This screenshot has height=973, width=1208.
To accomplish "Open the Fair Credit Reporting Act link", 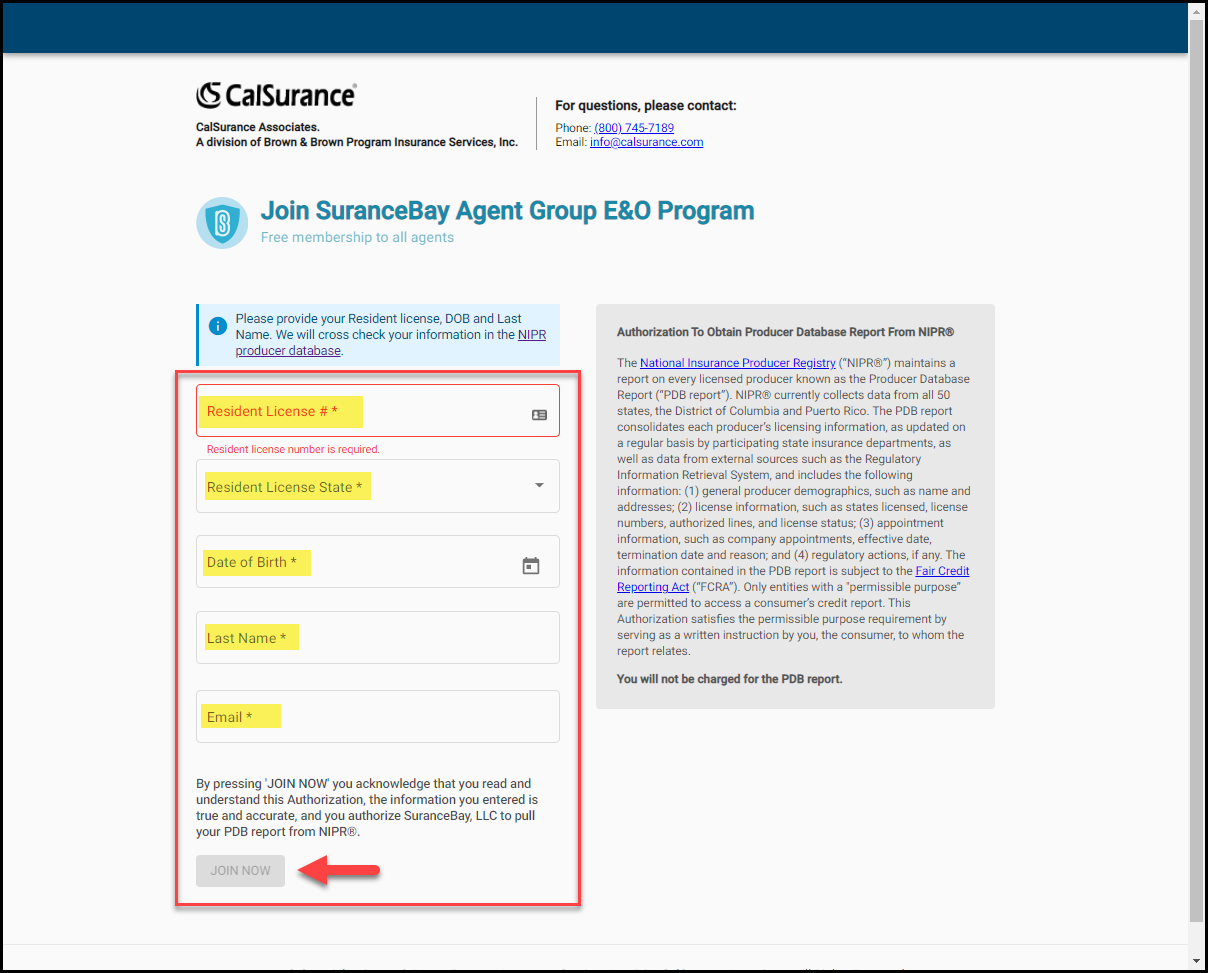I will 793,579.
